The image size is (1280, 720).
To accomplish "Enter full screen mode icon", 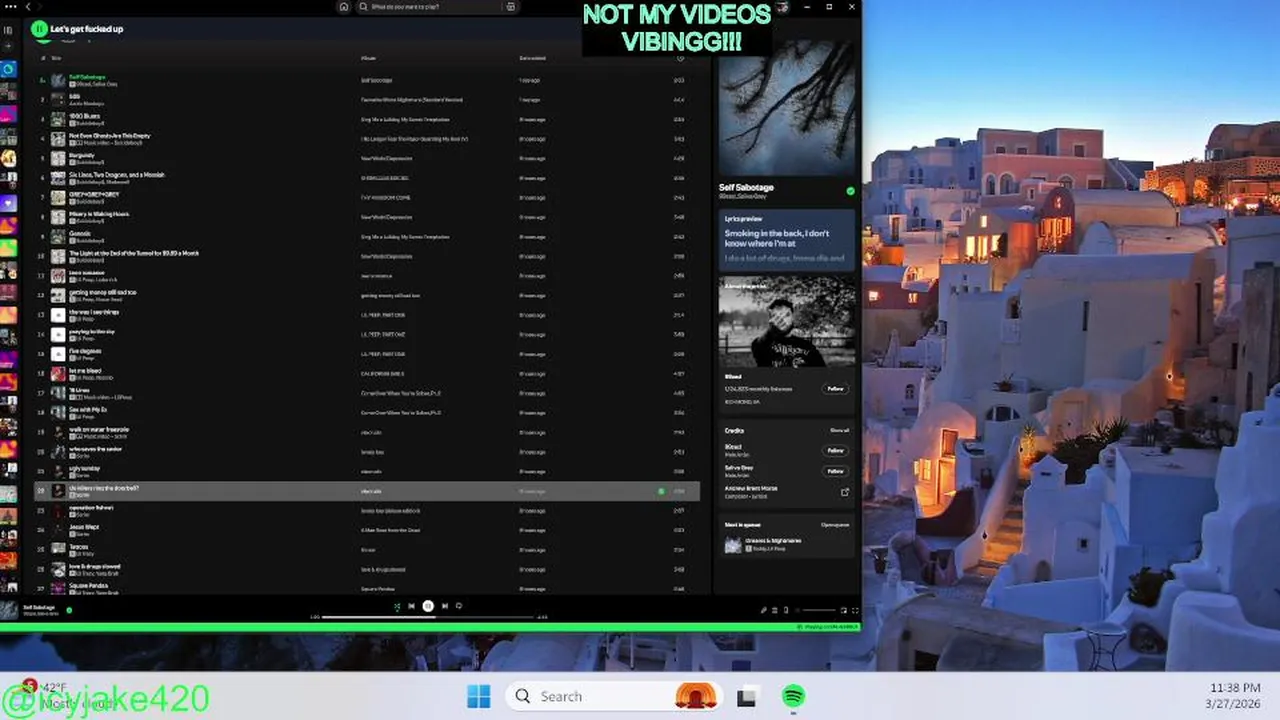I will point(854,610).
